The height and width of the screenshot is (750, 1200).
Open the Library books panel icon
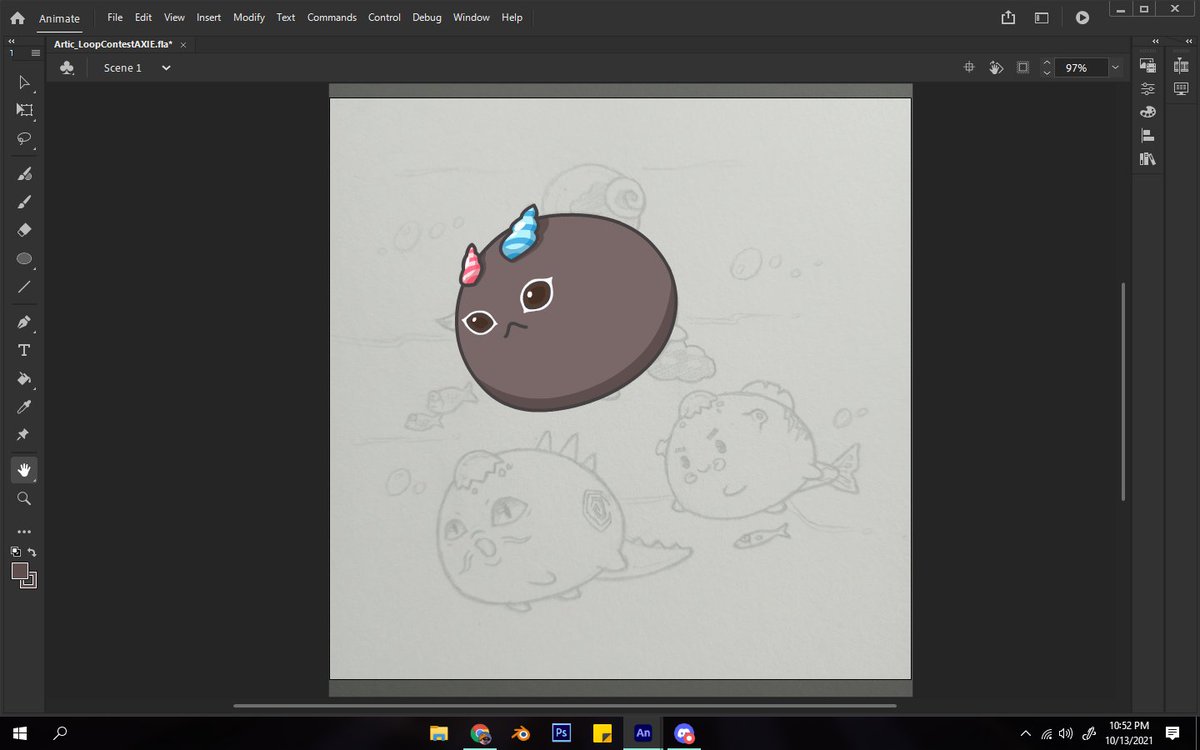tap(1148, 159)
